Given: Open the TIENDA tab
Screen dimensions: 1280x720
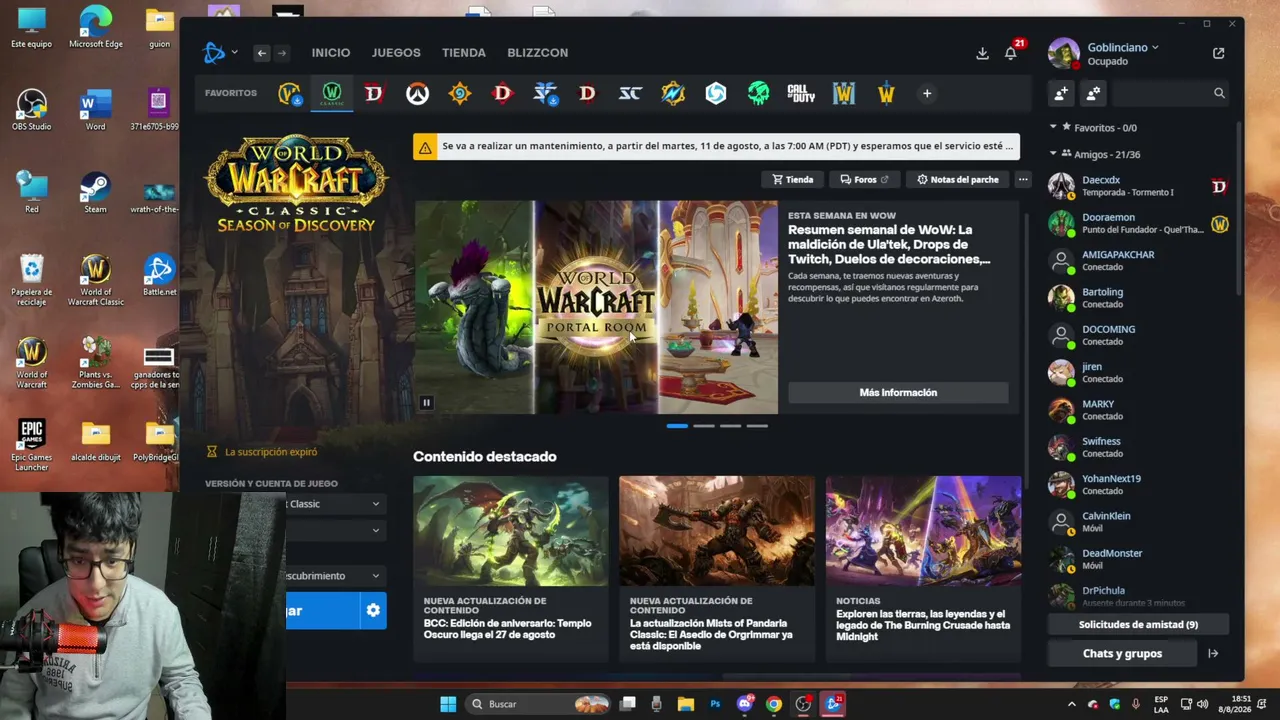Looking at the screenshot, I should [464, 53].
